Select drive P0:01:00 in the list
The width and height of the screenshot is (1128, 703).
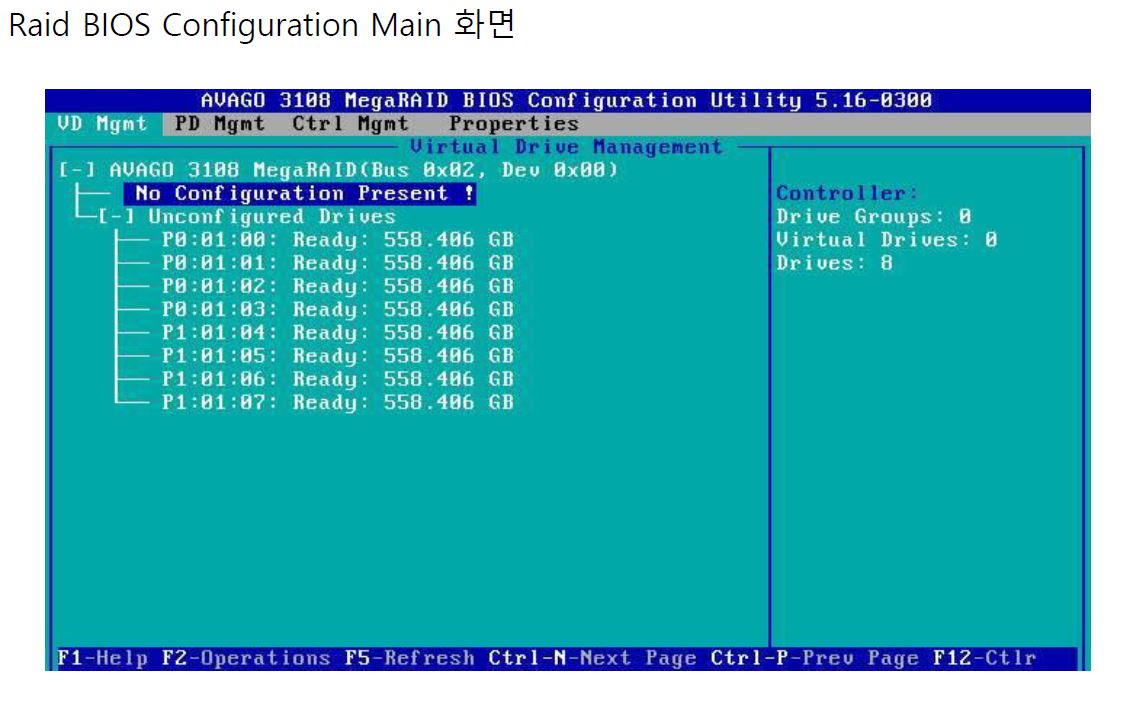(x=337, y=240)
